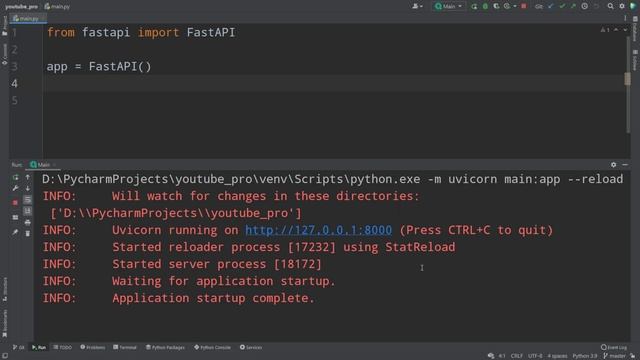The image size is (640, 360).
Task: Click the blue Git update project arrow
Action: pyautogui.click(x=551, y=6)
